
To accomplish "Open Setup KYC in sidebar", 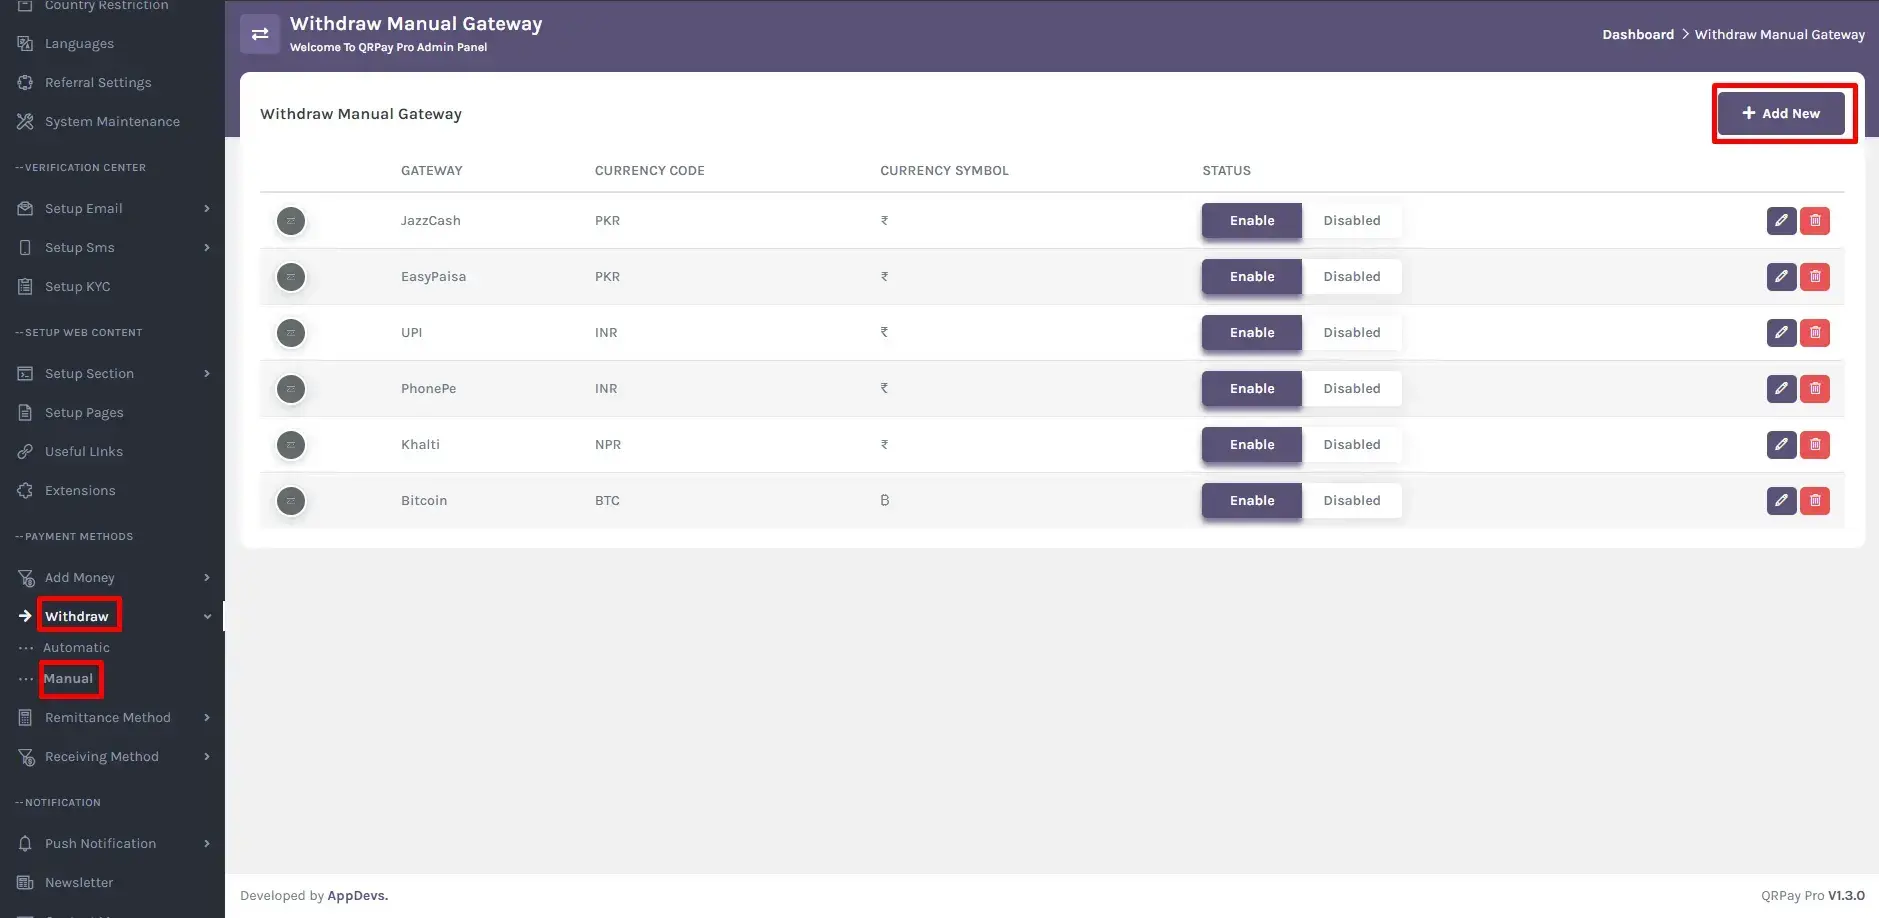I will coord(77,286).
